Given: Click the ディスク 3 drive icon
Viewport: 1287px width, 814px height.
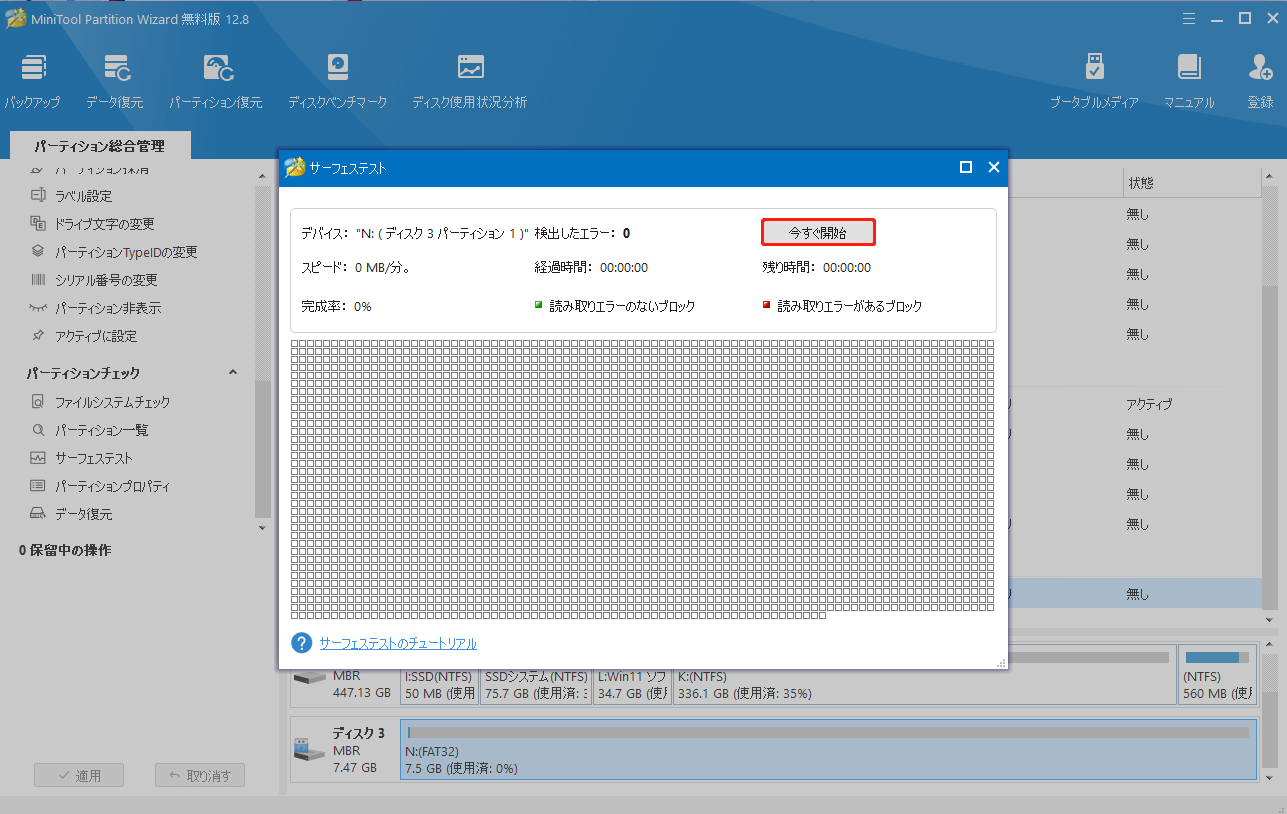Looking at the screenshot, I should coord(307,749).
